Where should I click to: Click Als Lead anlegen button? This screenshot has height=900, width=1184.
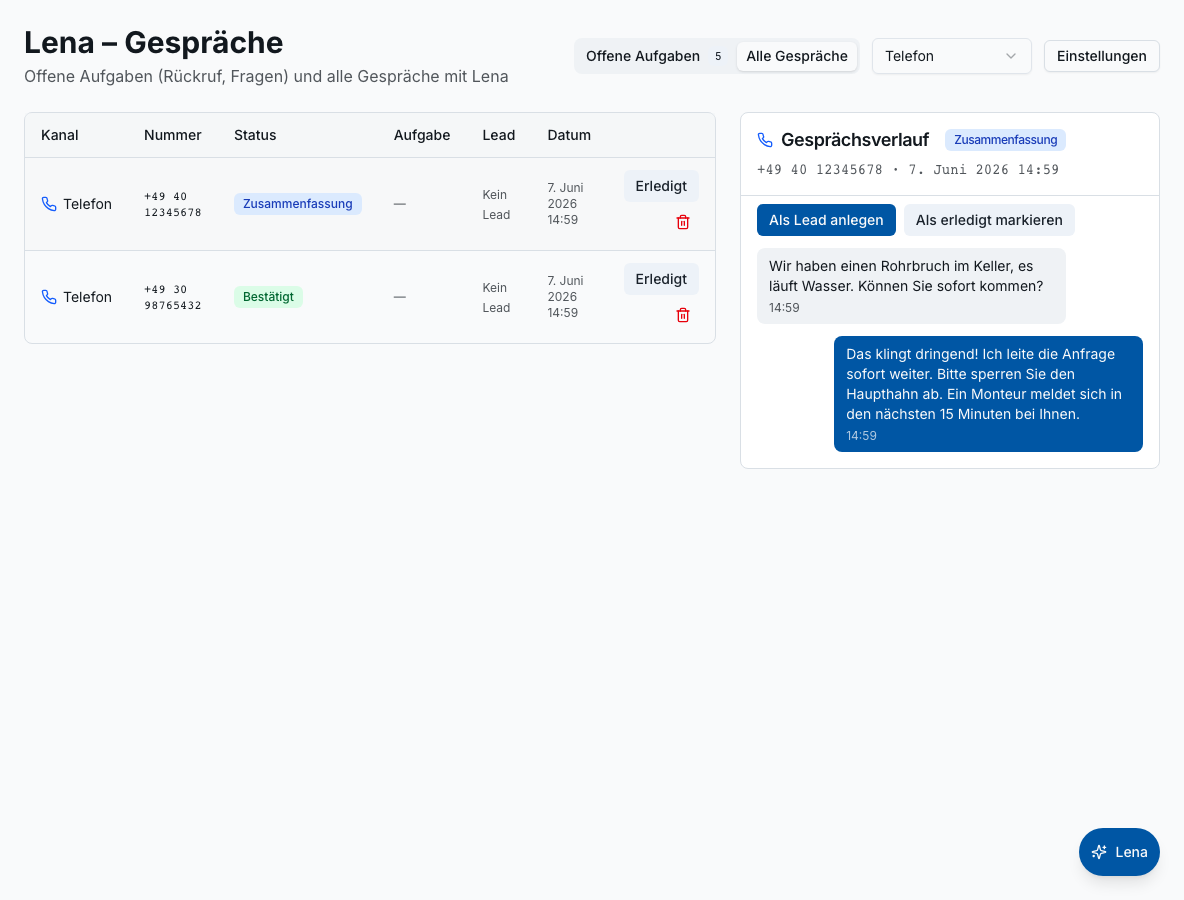[826, 220]
